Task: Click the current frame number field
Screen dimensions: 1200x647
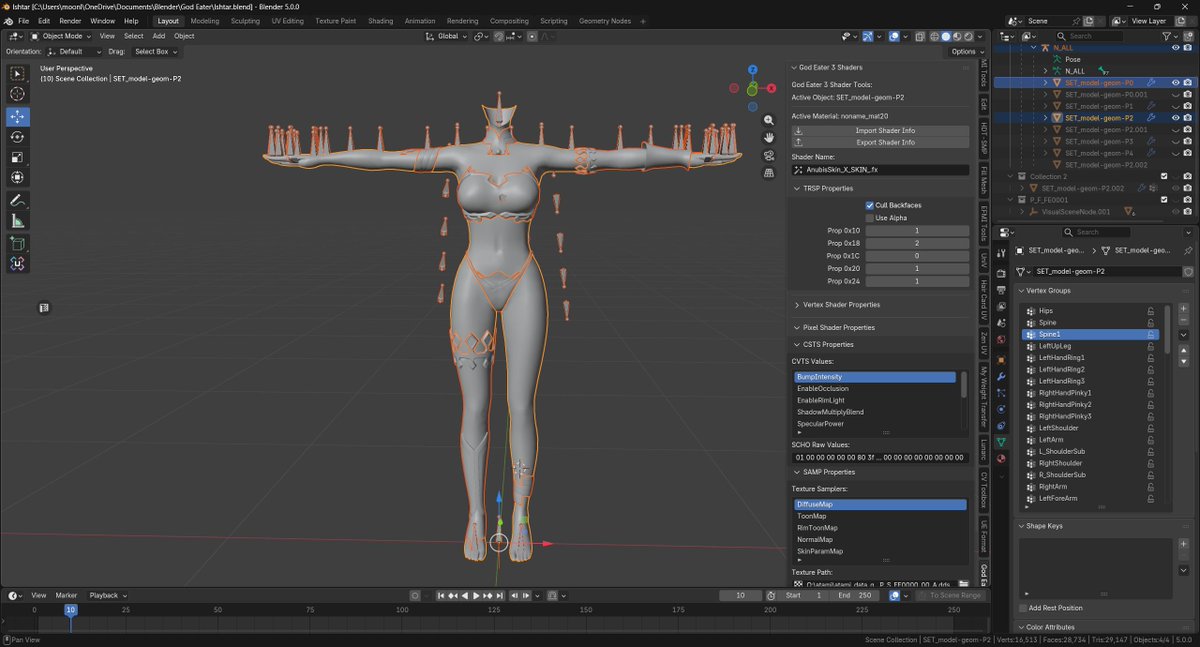Action: pyautogui.click(x=741, y=595)
